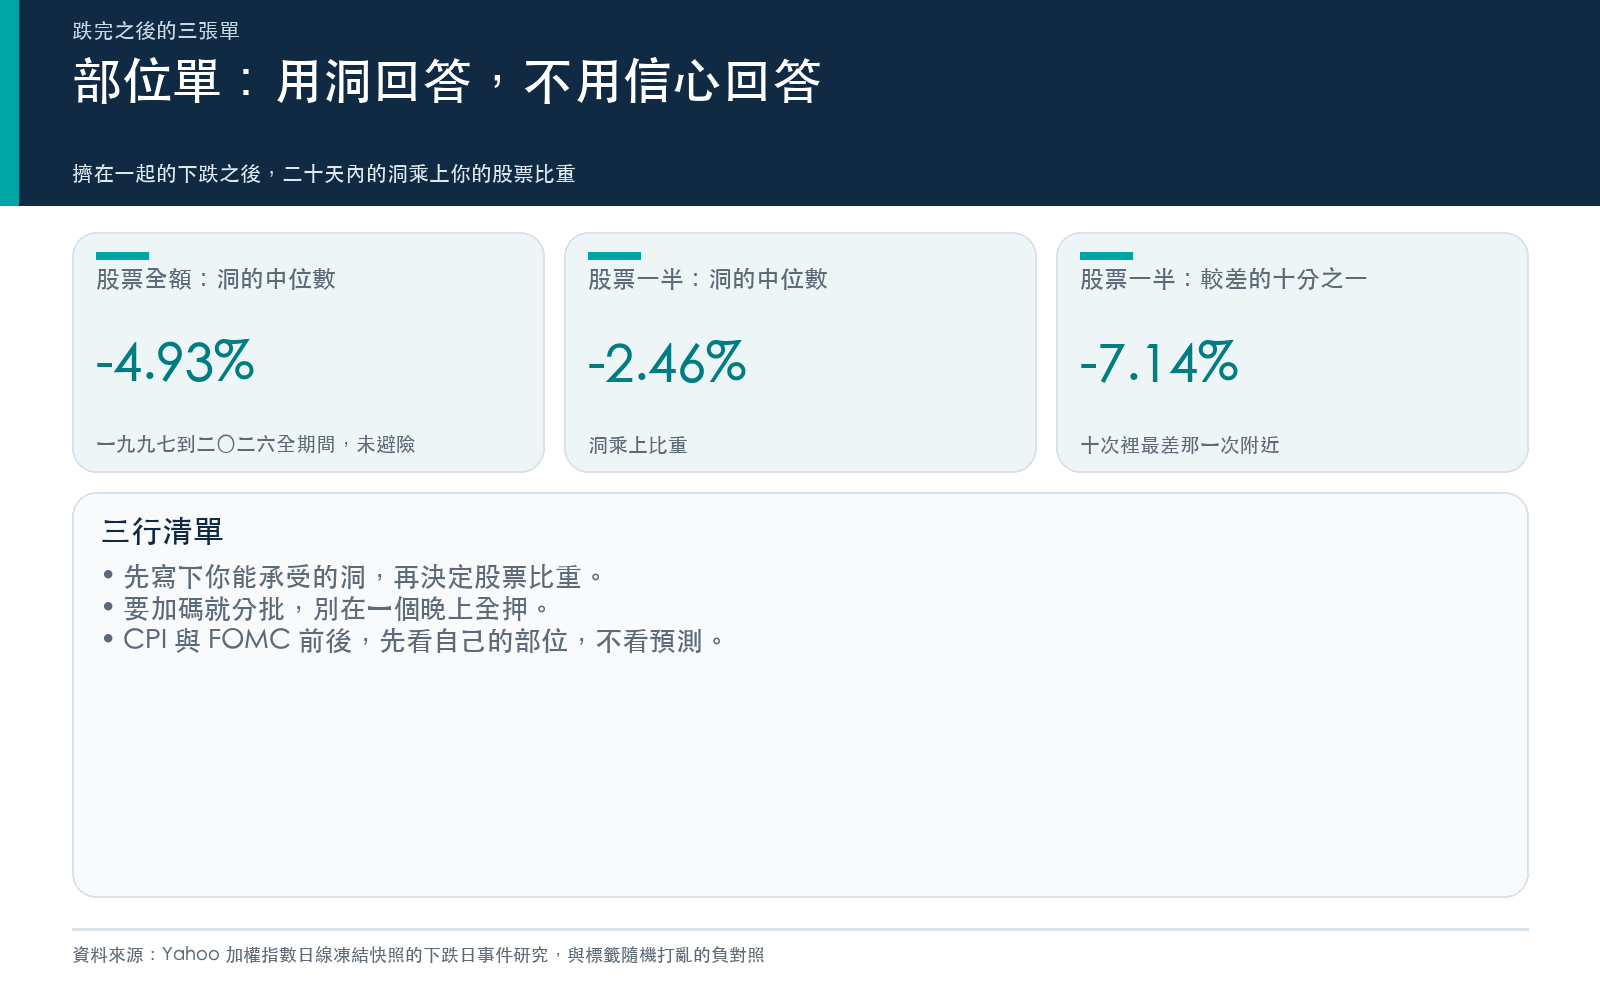
Task: Click the note 十次裡最差那一次附近
Action: click(1180, 445)
